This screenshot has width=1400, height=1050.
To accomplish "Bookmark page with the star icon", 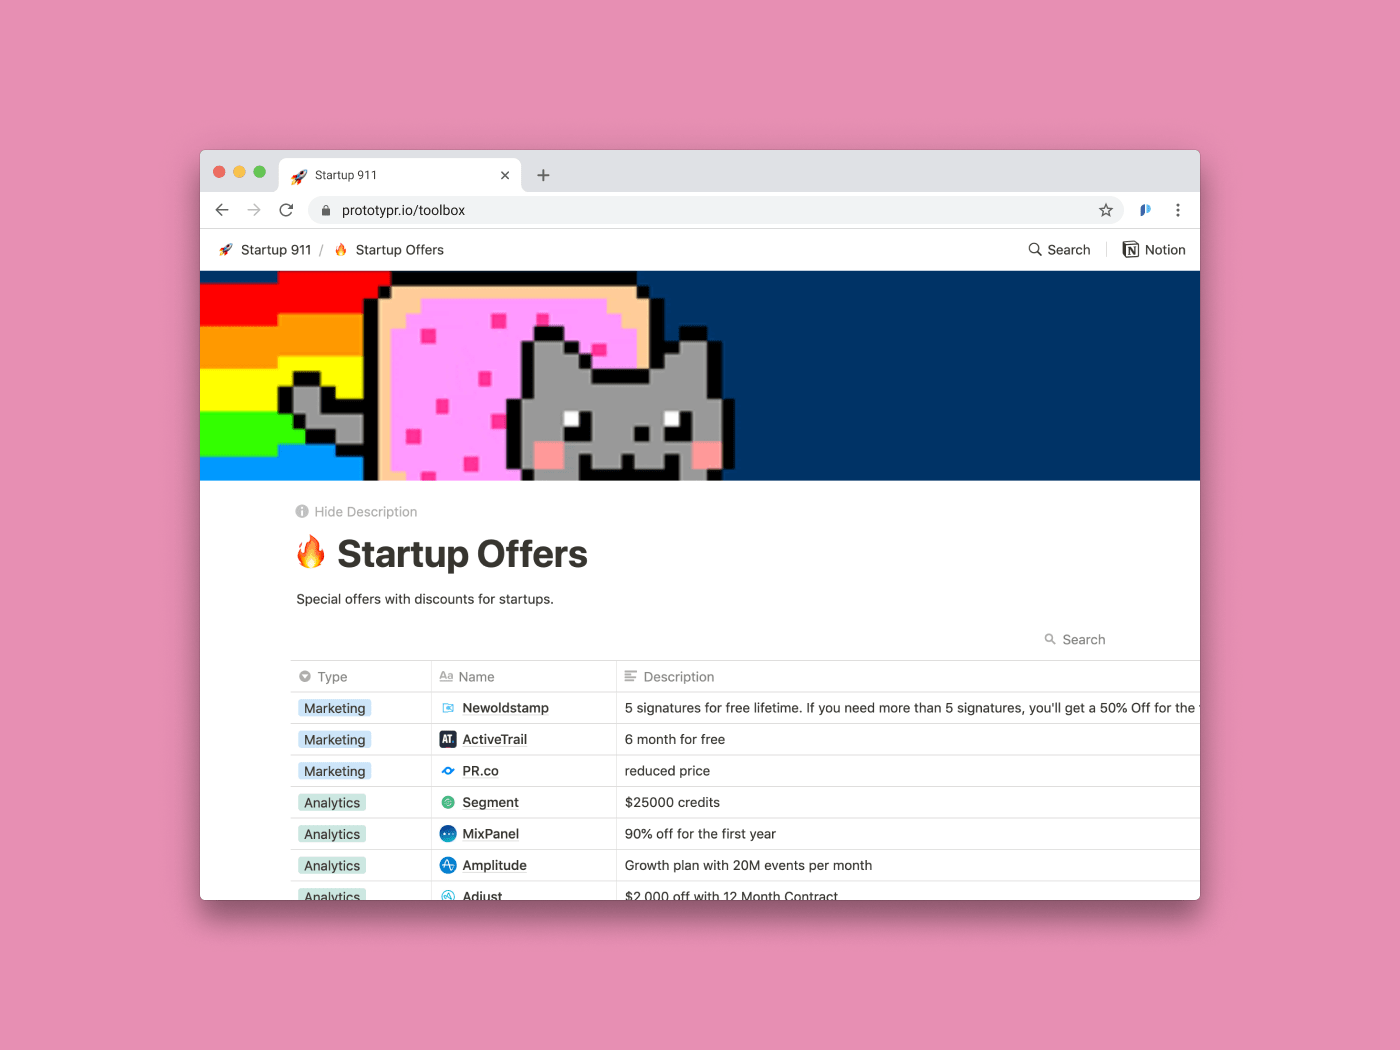I will [1106, 210].
